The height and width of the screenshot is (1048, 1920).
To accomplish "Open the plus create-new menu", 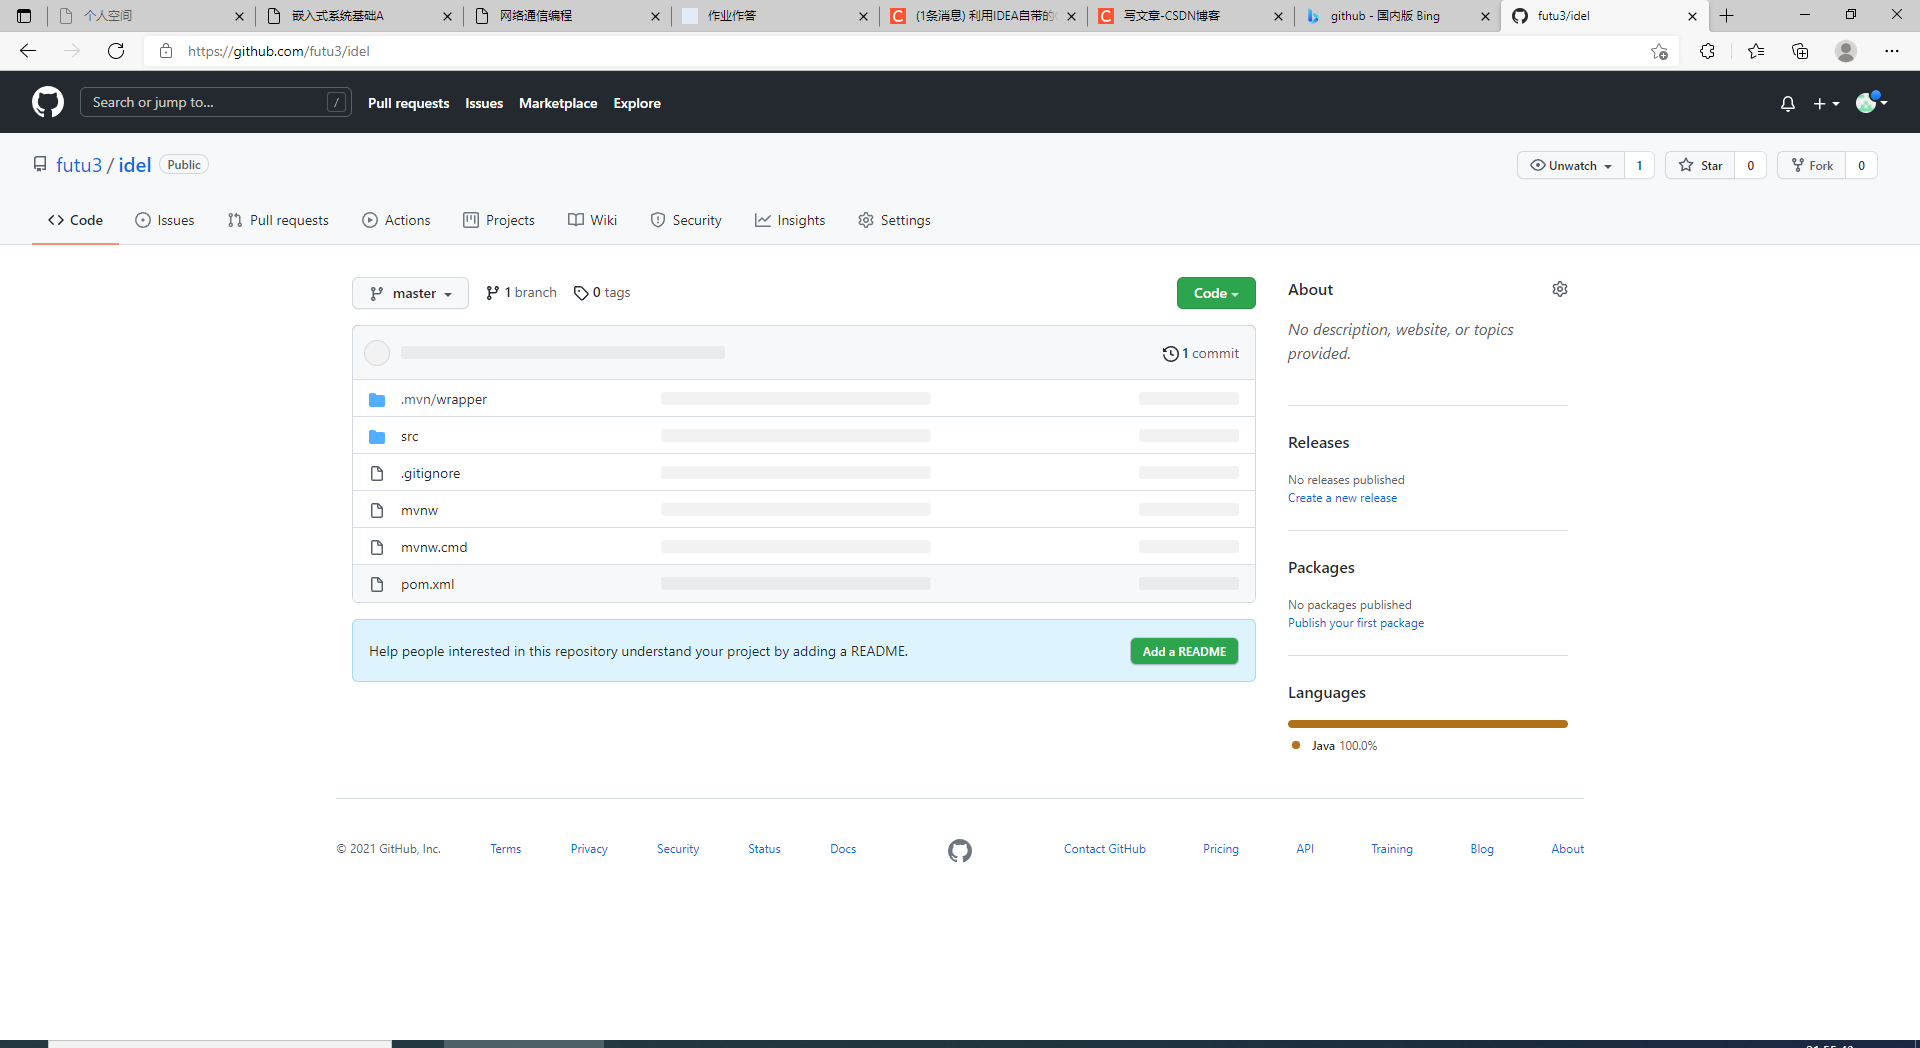I will (1826, 103).
